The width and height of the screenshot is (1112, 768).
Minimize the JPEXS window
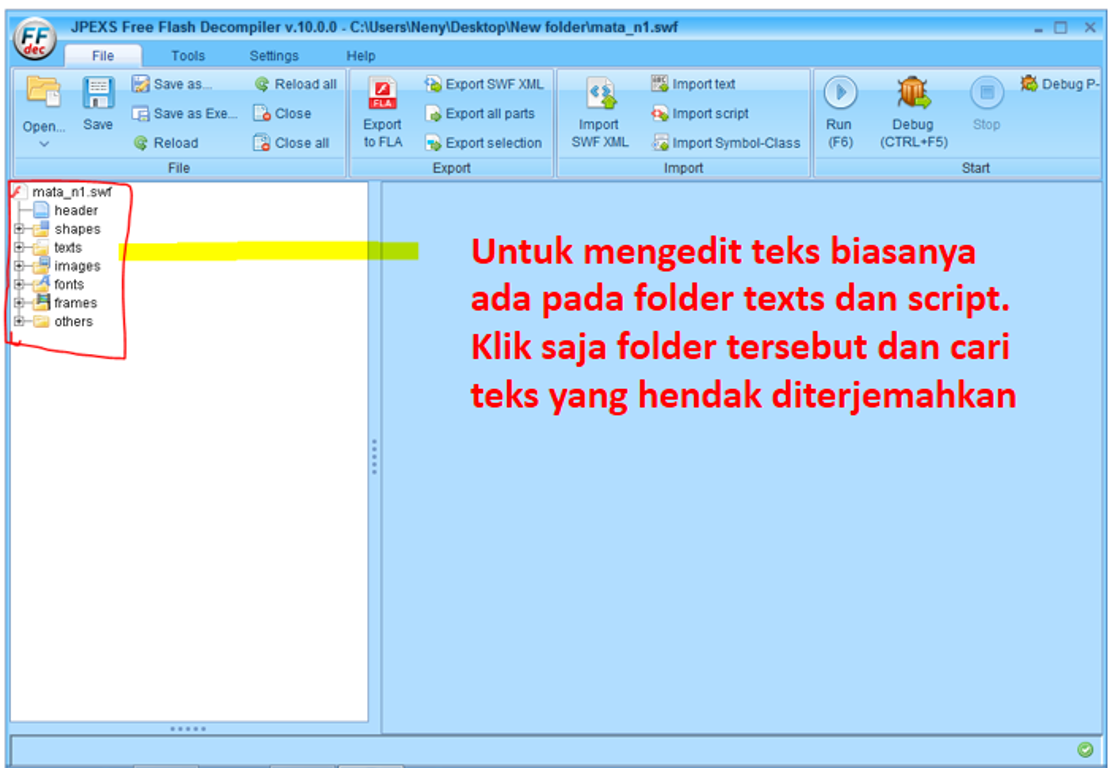[x=1038, y=29]
